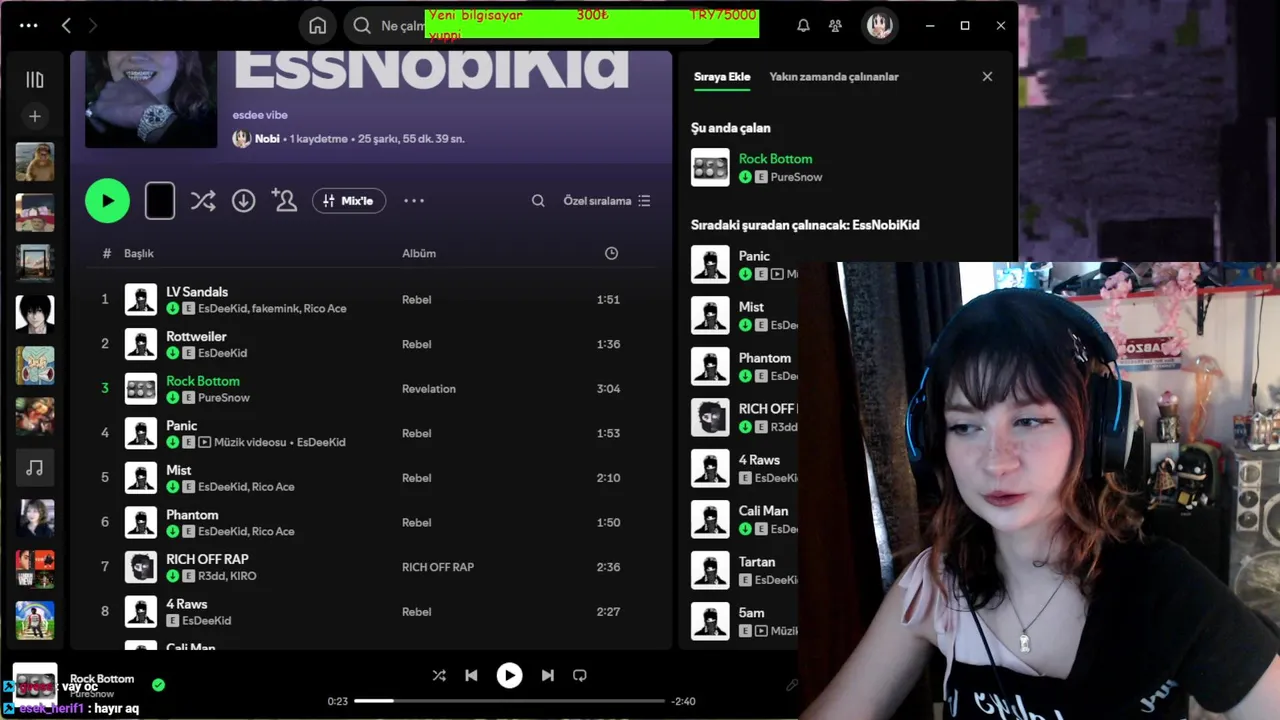Skip to previous track

point(471,676)
